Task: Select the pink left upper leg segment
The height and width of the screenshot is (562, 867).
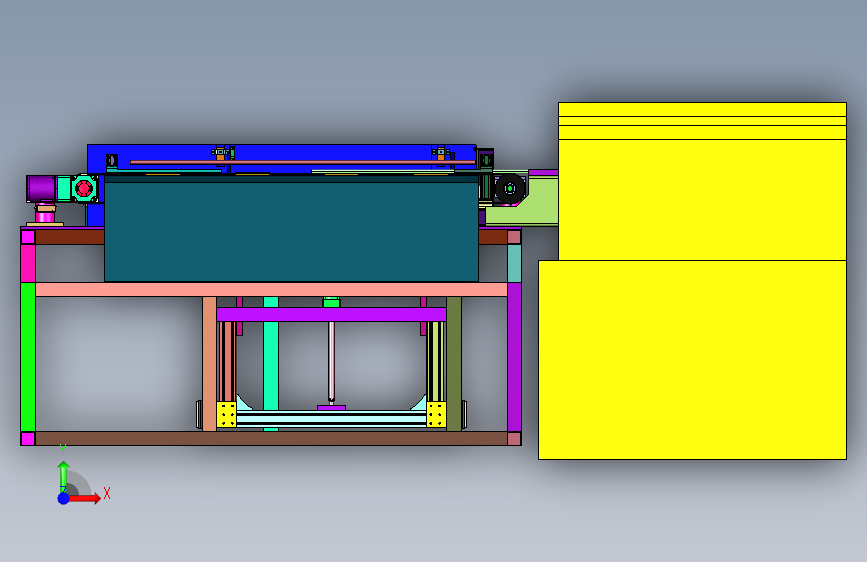Action: 28,263
